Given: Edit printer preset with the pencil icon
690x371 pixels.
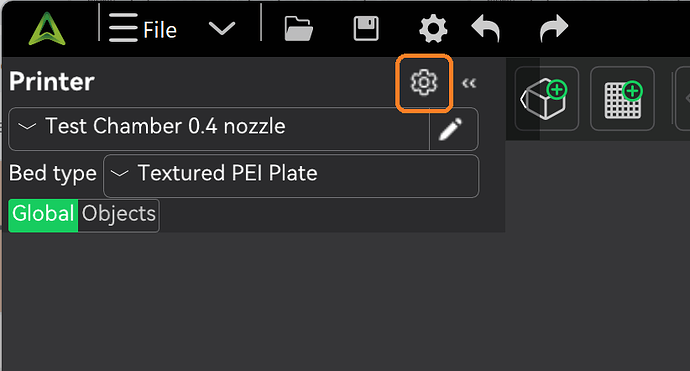Looking at the screenshot, I should pos(451,129).
